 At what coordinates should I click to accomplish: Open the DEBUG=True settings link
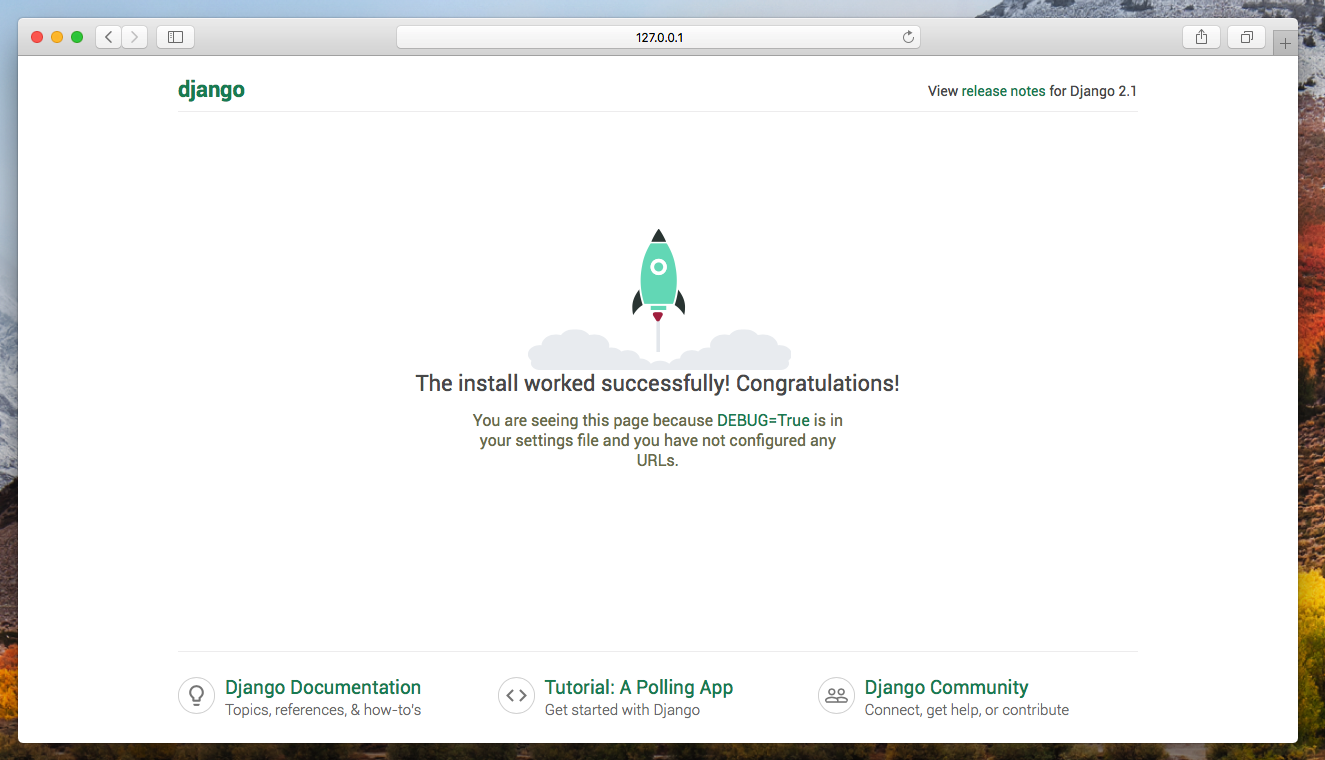(x=763, y=420)
